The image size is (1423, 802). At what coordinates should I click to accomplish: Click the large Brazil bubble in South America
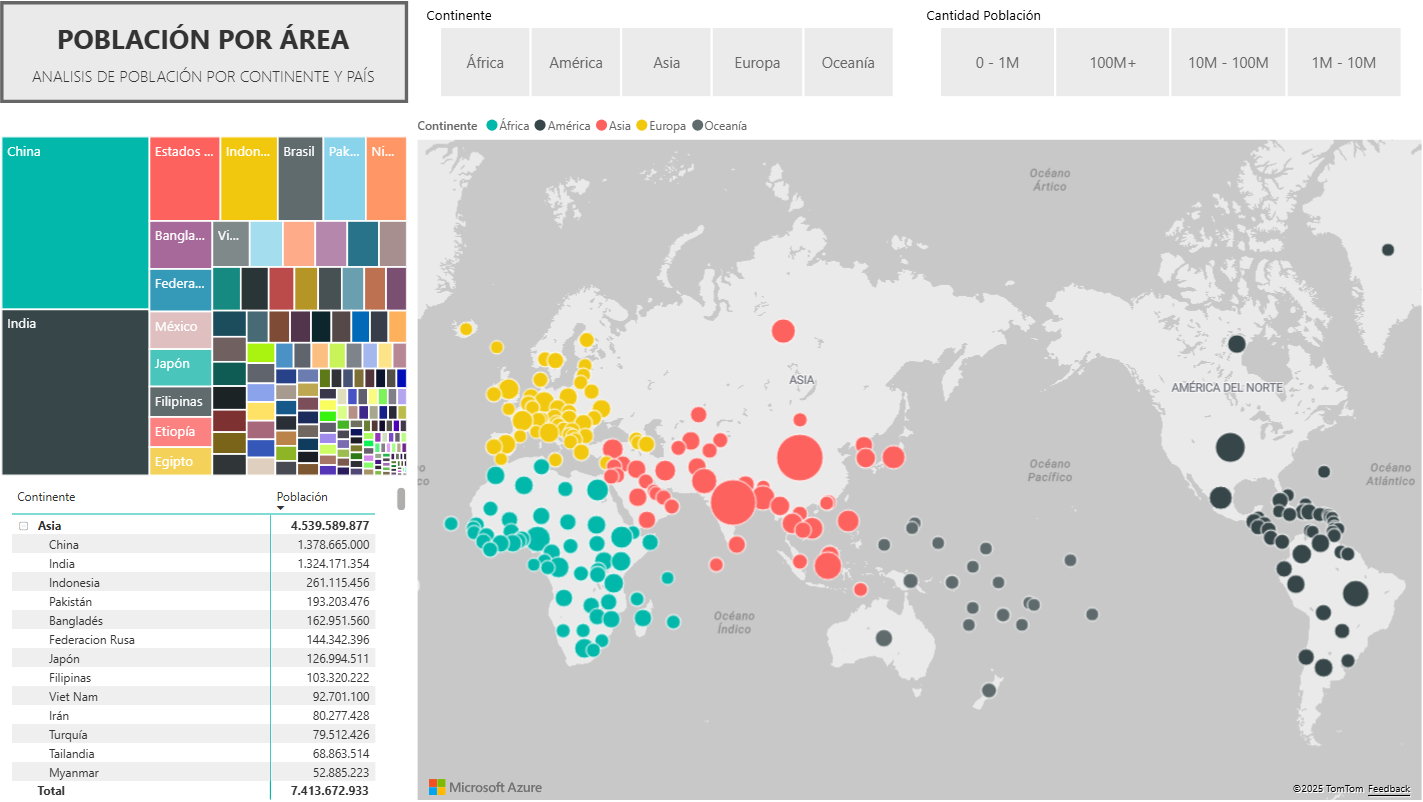click(x=1355, y=593)
